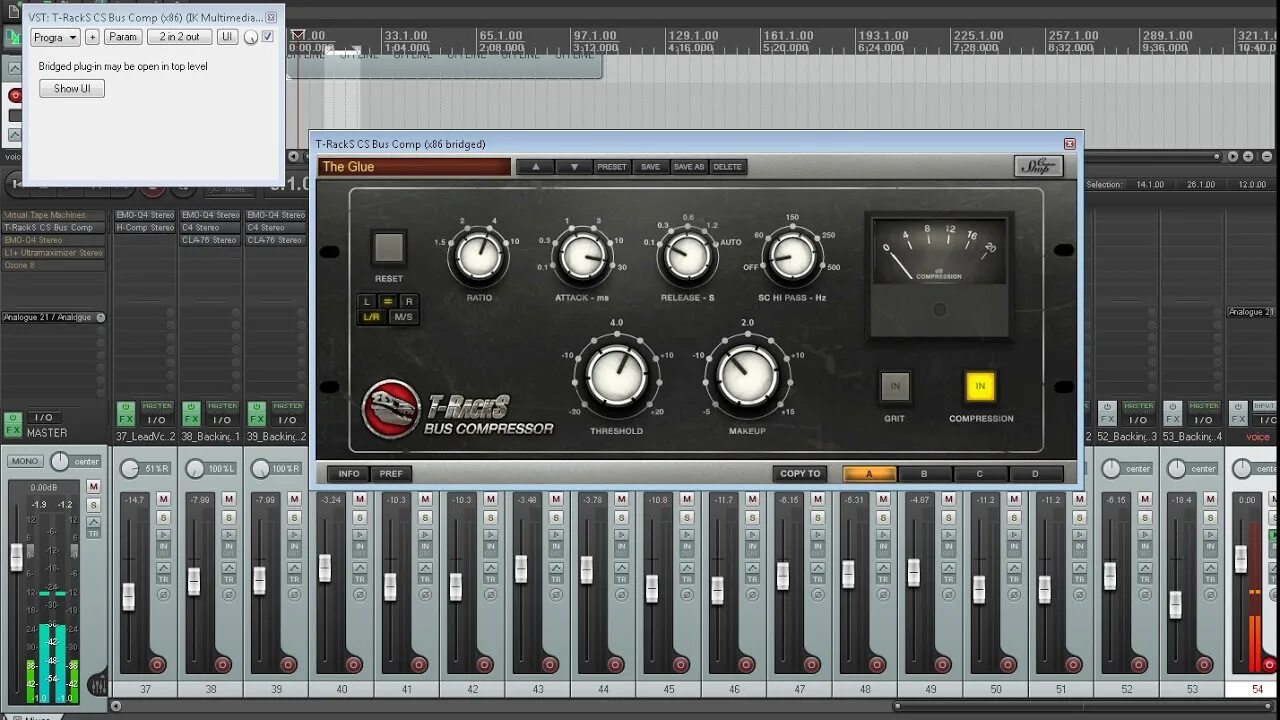The width and height of the screenshot is (1280, 720).
Task: Select 'Ozone 8' FX entry
Action: (52, 265)
